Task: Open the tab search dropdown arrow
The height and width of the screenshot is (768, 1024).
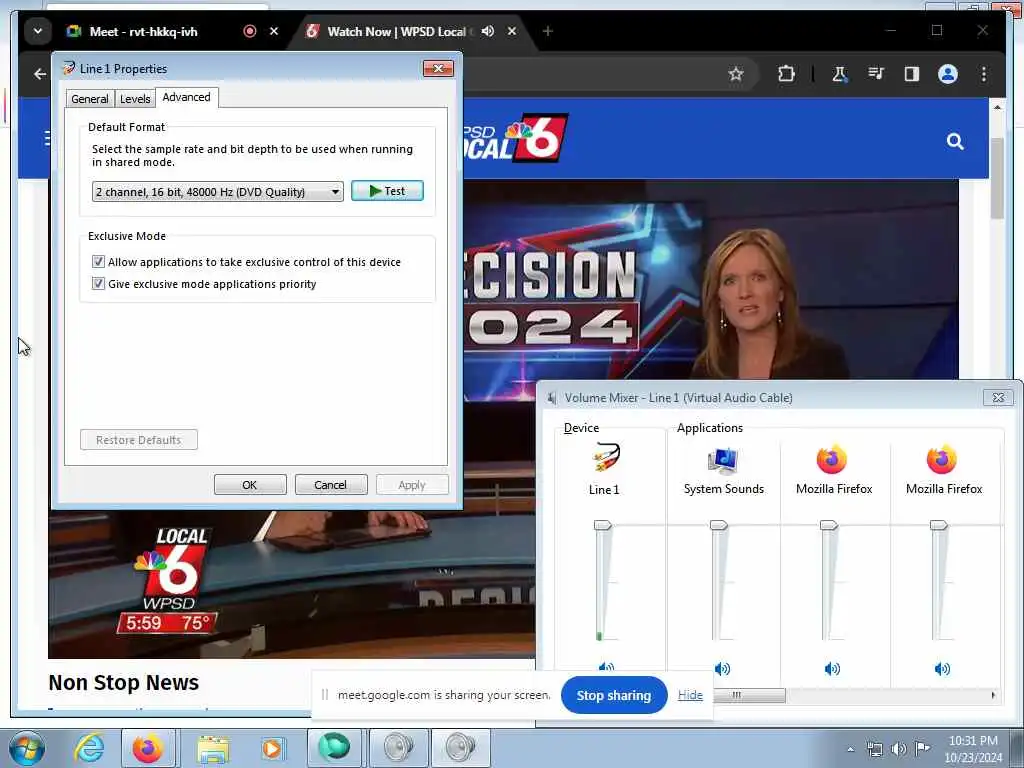Action: [x=38, y=31]
